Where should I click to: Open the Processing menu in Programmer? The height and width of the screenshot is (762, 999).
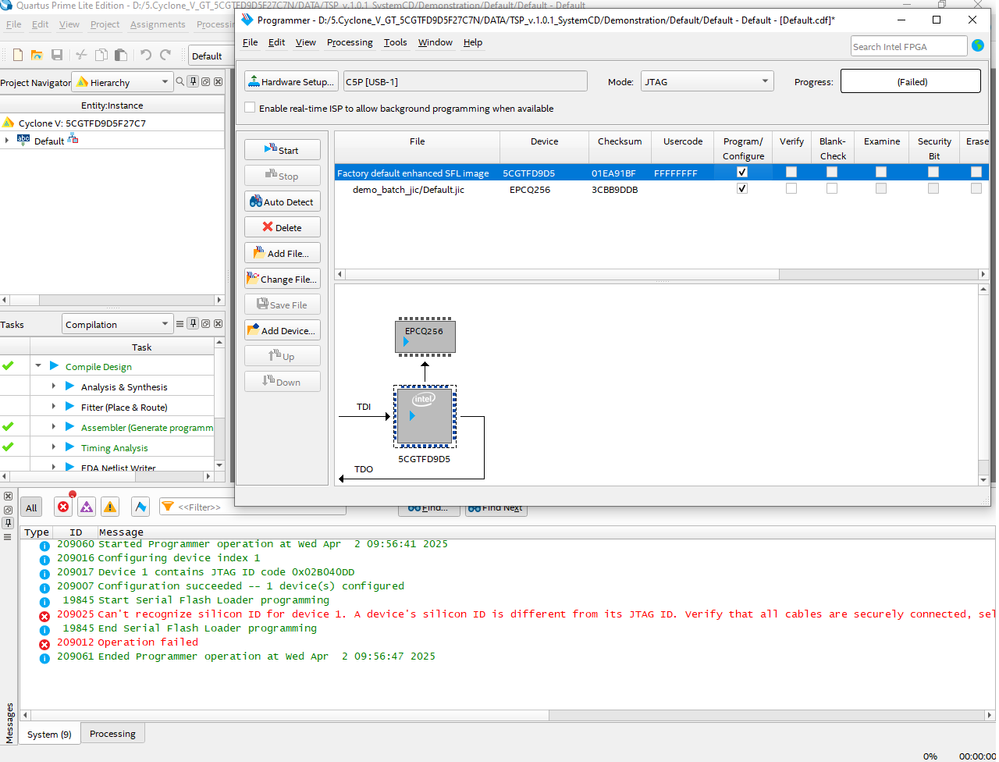click(349, 43)
